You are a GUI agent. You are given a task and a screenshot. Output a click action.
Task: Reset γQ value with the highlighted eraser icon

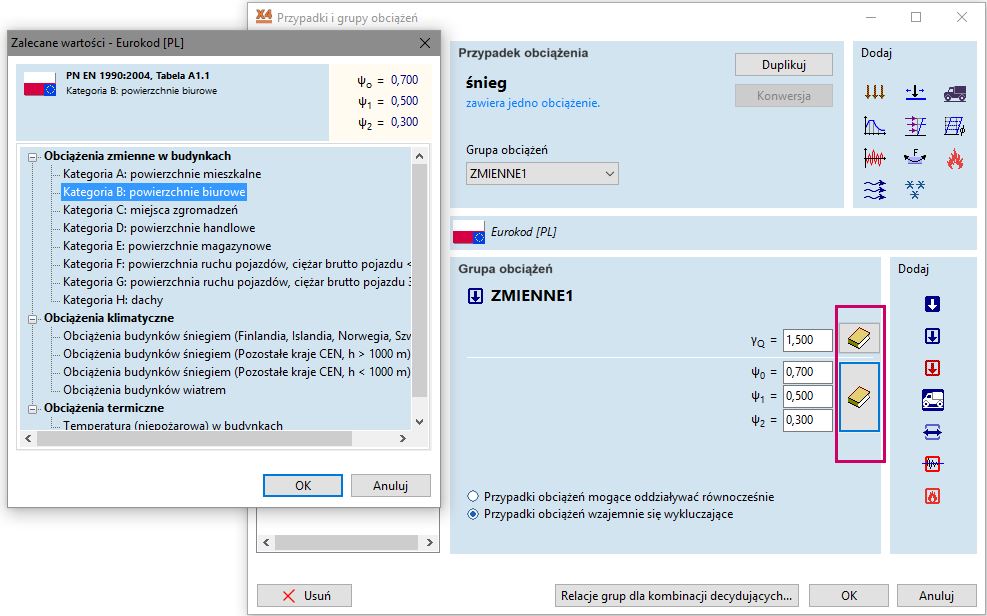click(860, 337)
